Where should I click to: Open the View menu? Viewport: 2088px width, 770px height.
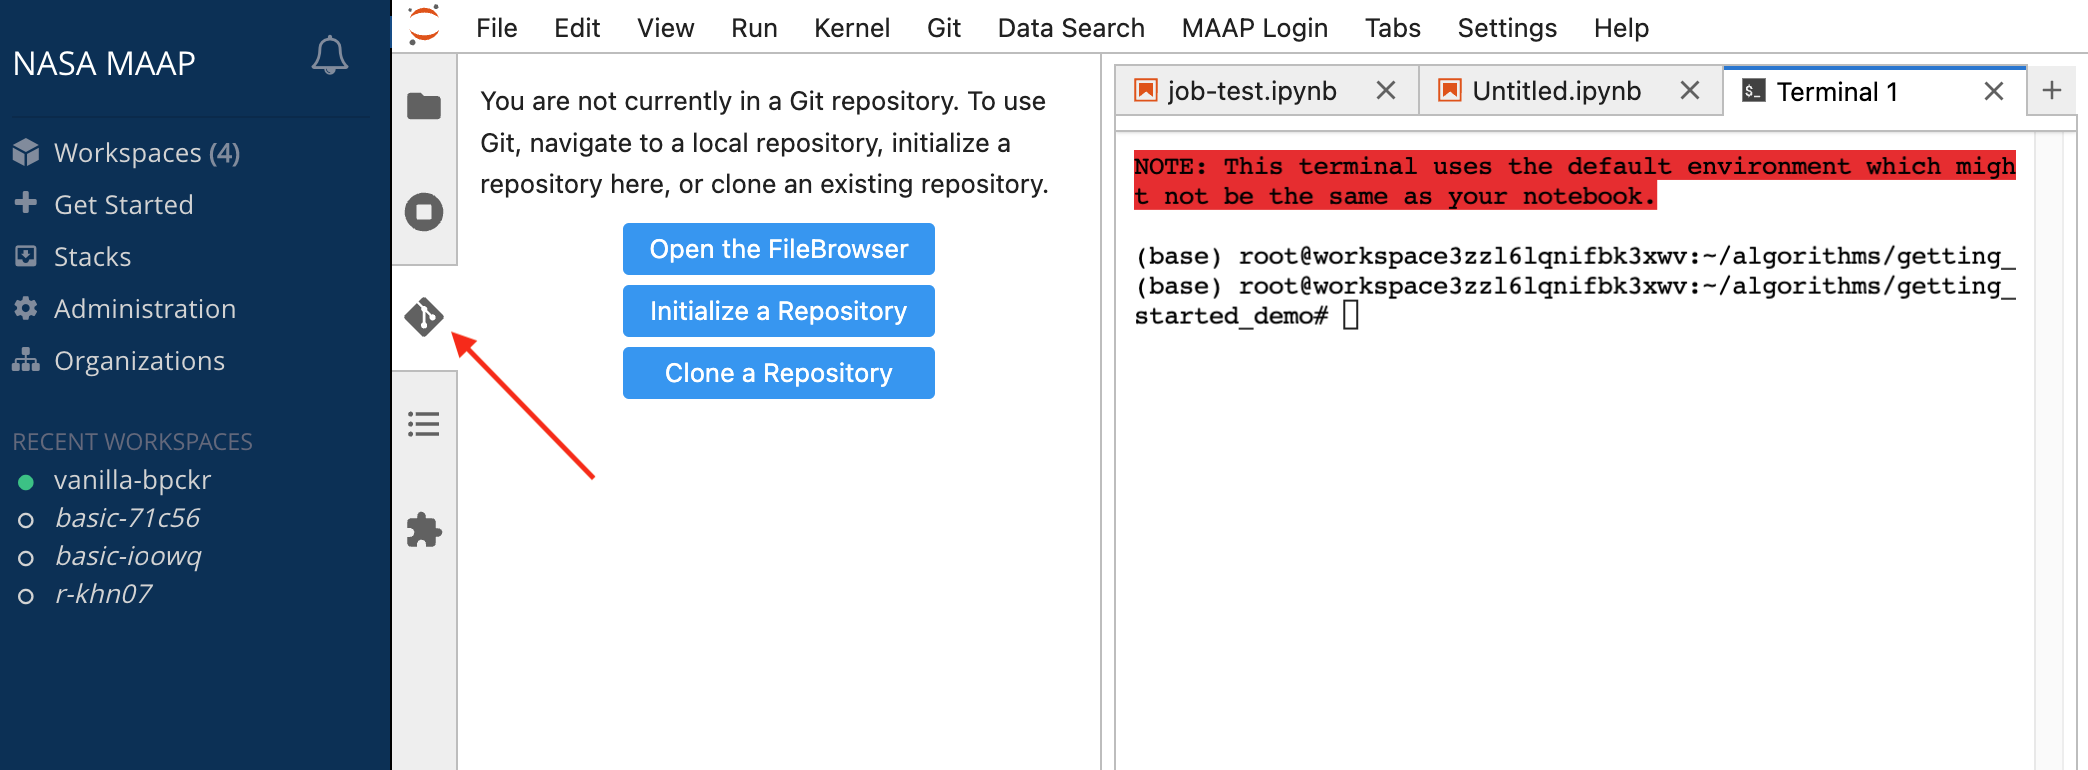pos(666,28)
